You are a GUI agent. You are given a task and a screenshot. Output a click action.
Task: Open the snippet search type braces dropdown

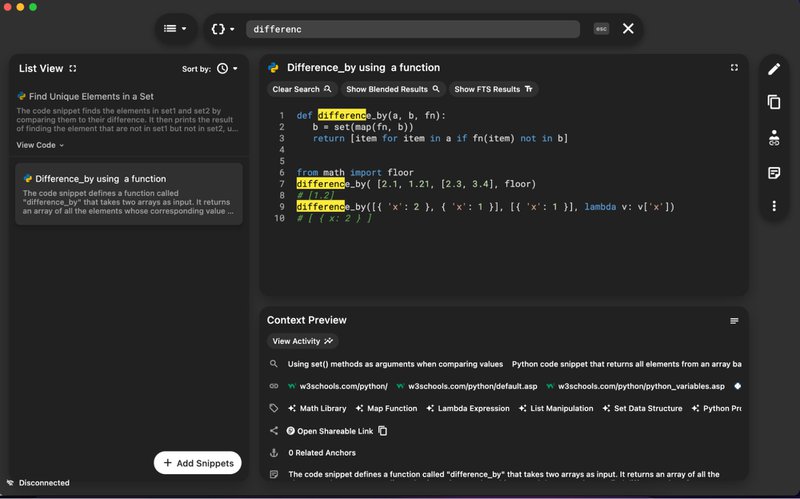[x=223, y=29]
